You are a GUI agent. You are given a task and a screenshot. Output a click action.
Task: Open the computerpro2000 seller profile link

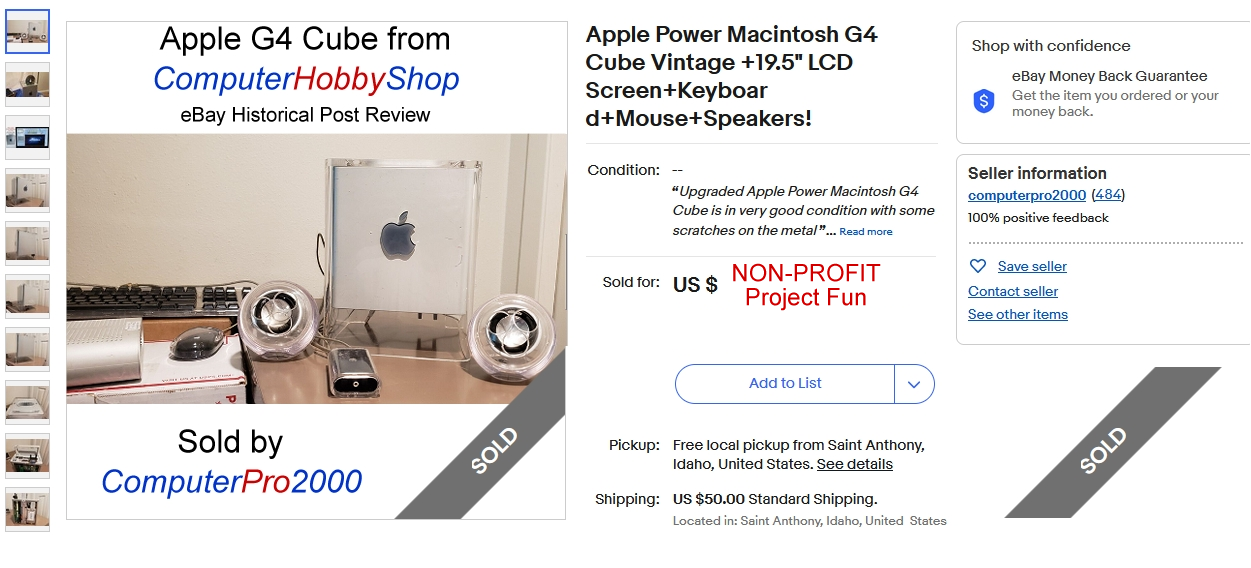coord(1027,195)
